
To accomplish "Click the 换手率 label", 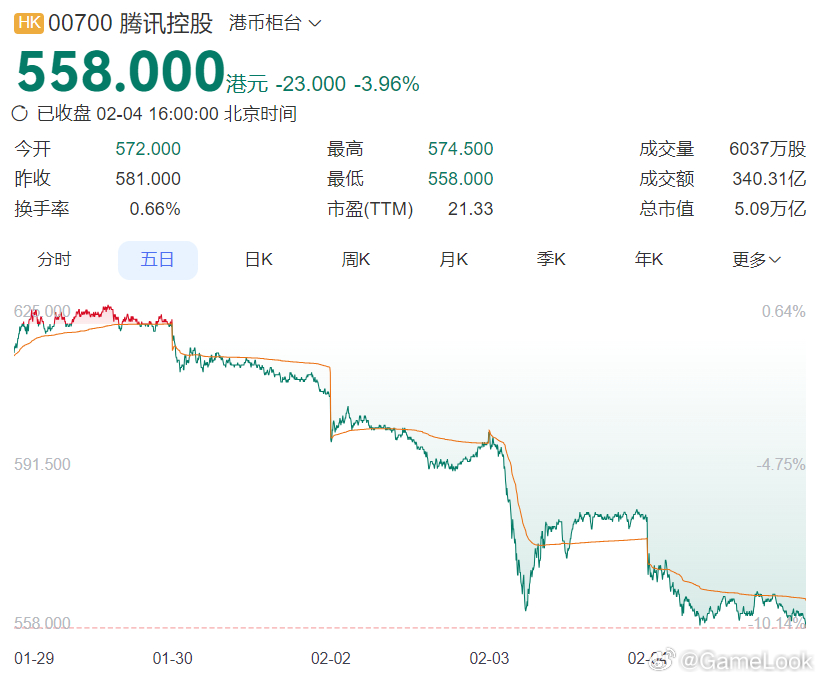I will pos(42,209).
